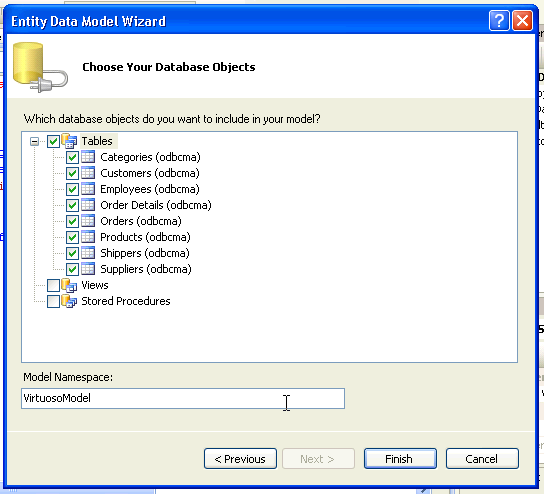This screenshot has width=544, height=494.
Task: Select the Orders (odbcma) tree item
Action: point(141,221)
